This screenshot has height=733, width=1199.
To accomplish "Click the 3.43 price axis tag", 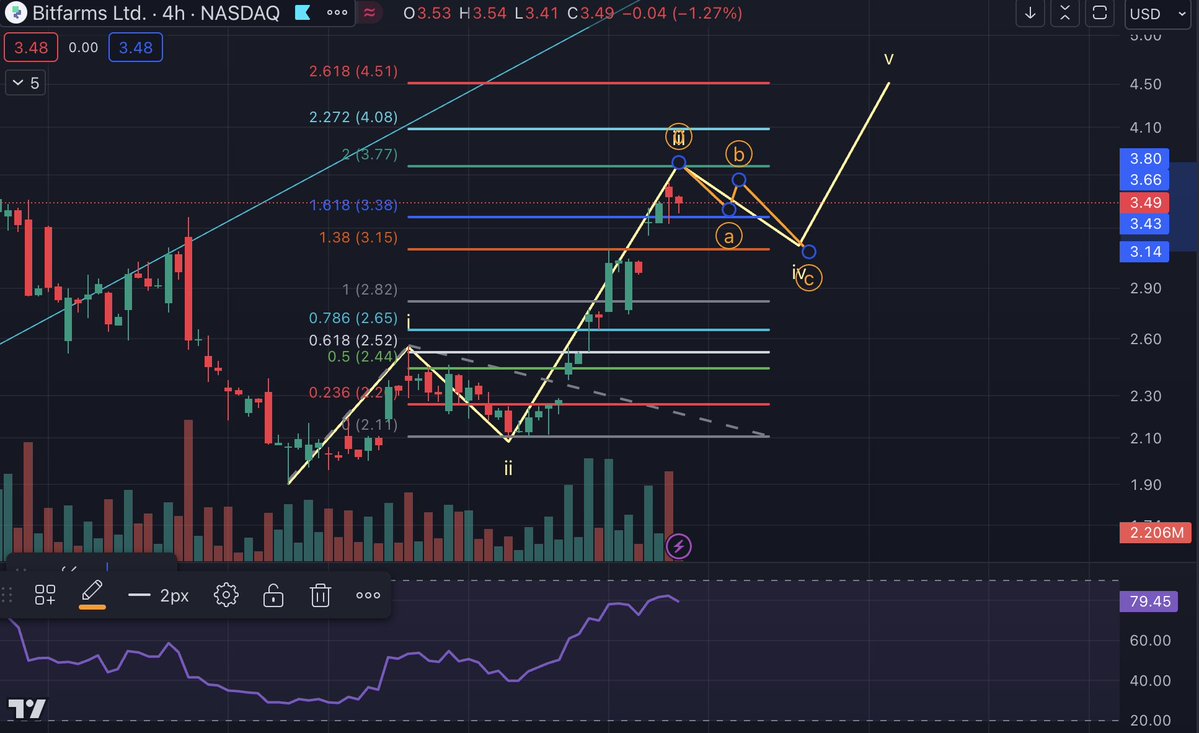I will [x=1145, y=223].
